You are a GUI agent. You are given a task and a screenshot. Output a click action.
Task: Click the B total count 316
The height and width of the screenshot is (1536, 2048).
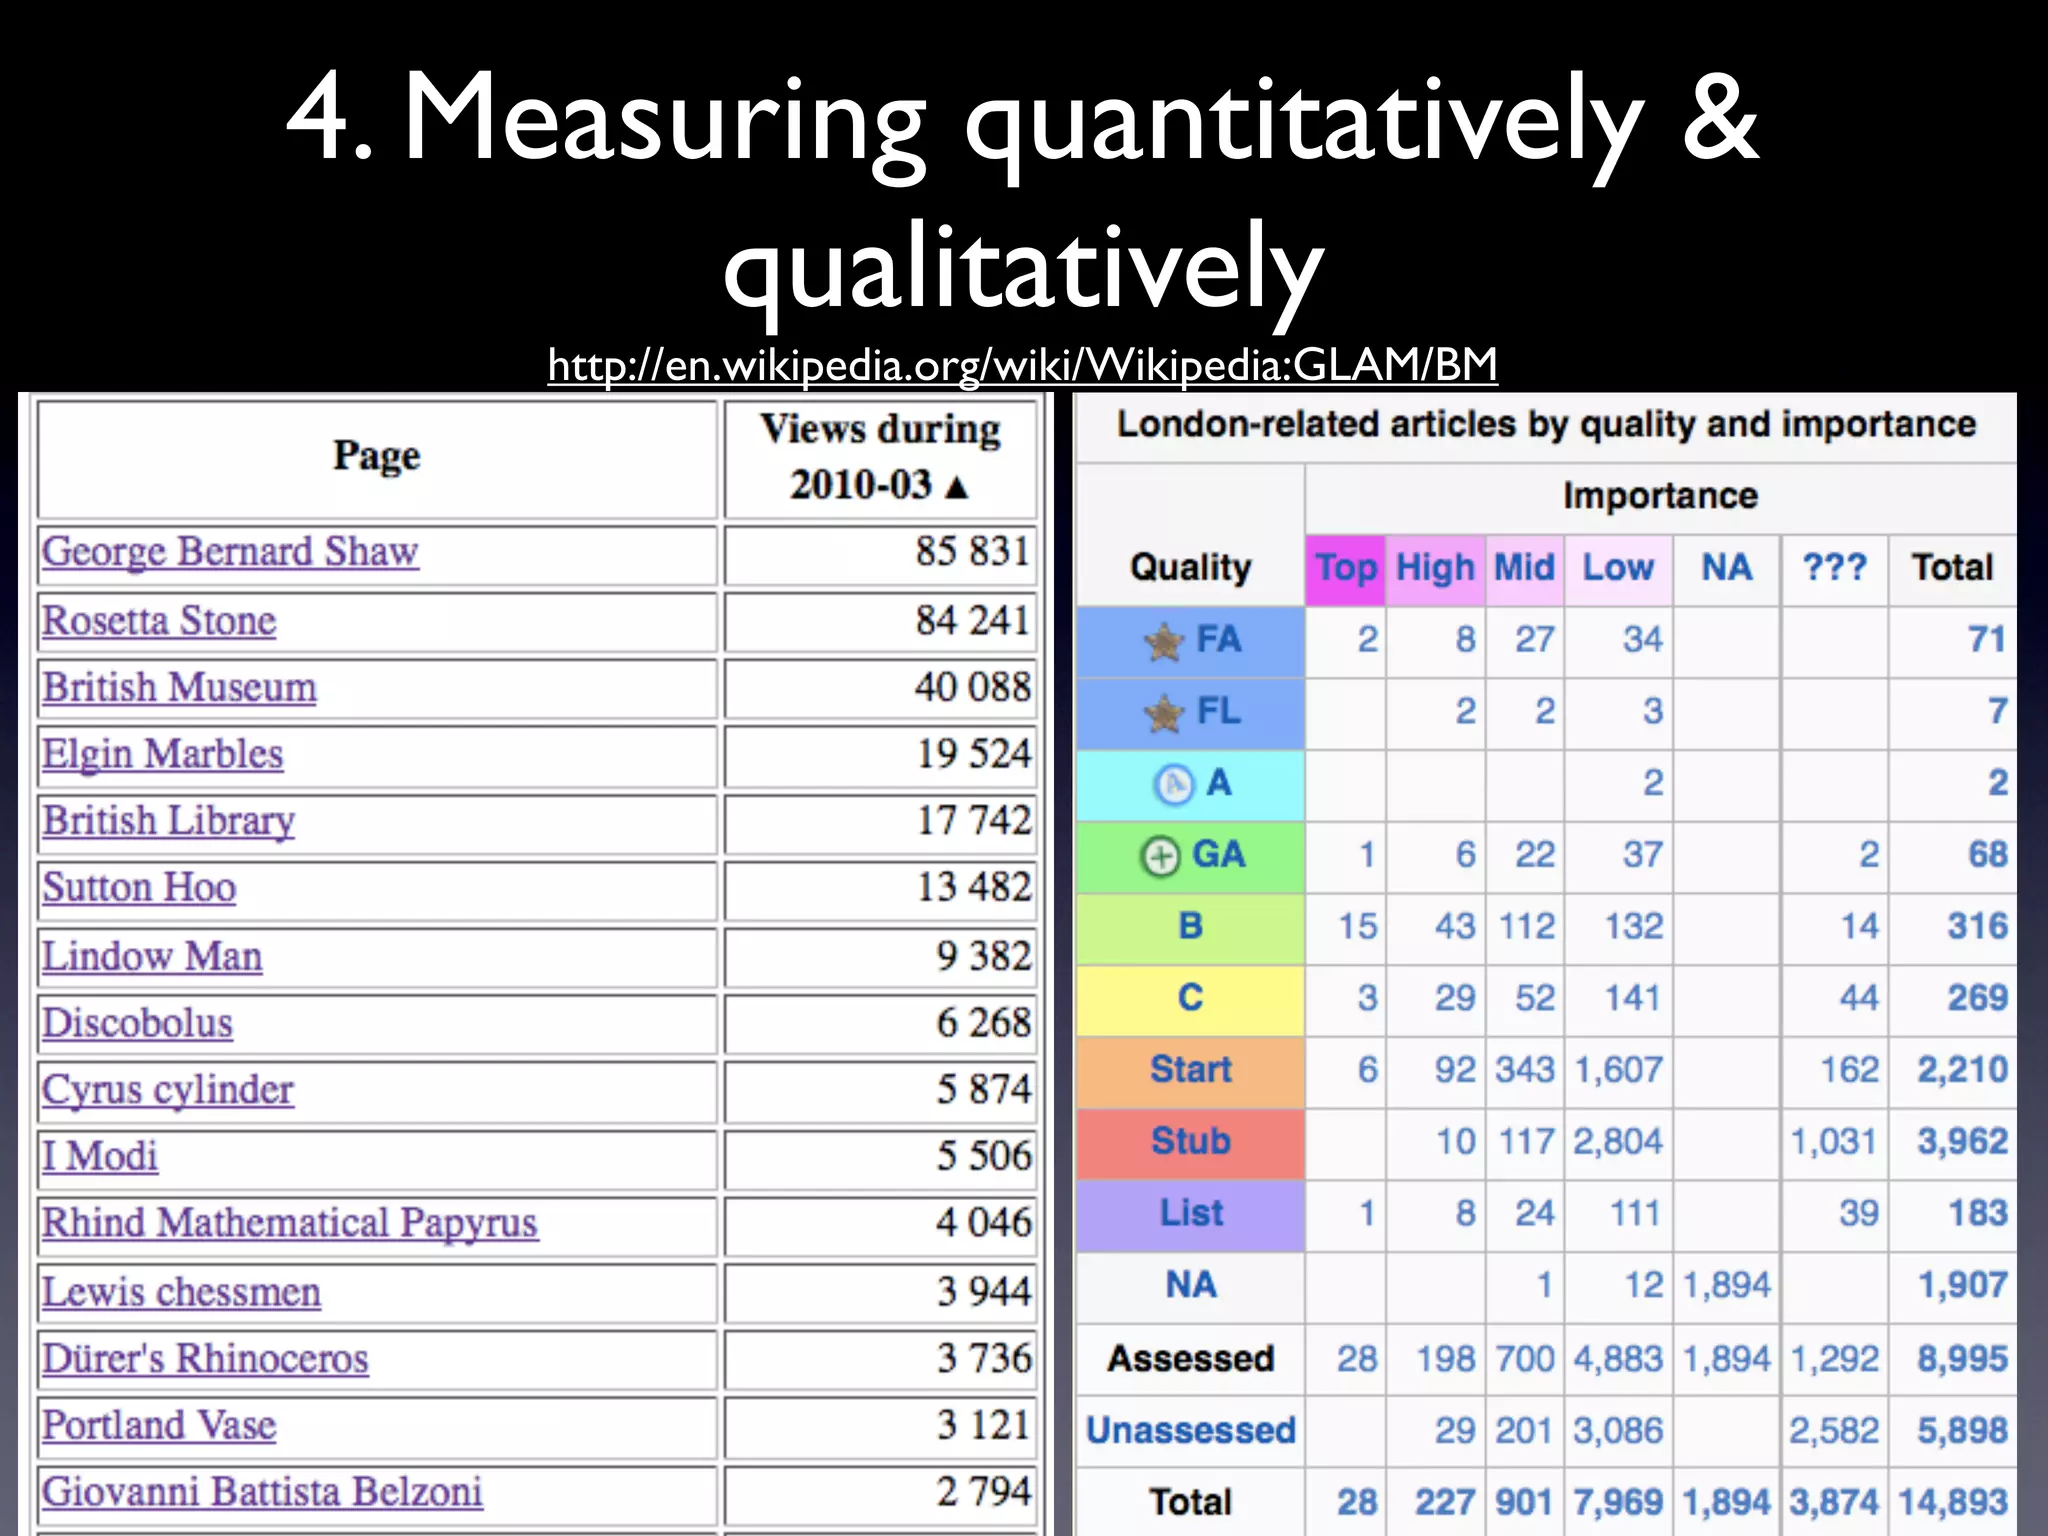(1977, 927)
